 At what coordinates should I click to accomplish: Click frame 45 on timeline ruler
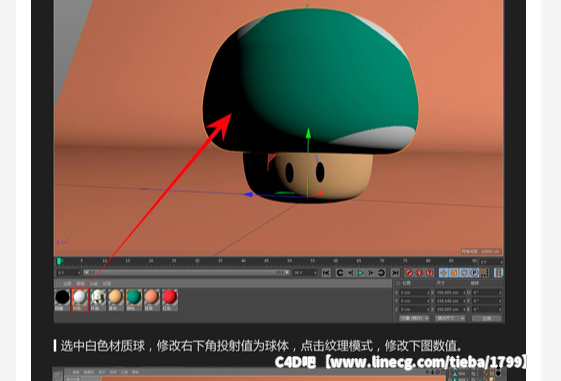click(267, 262)
